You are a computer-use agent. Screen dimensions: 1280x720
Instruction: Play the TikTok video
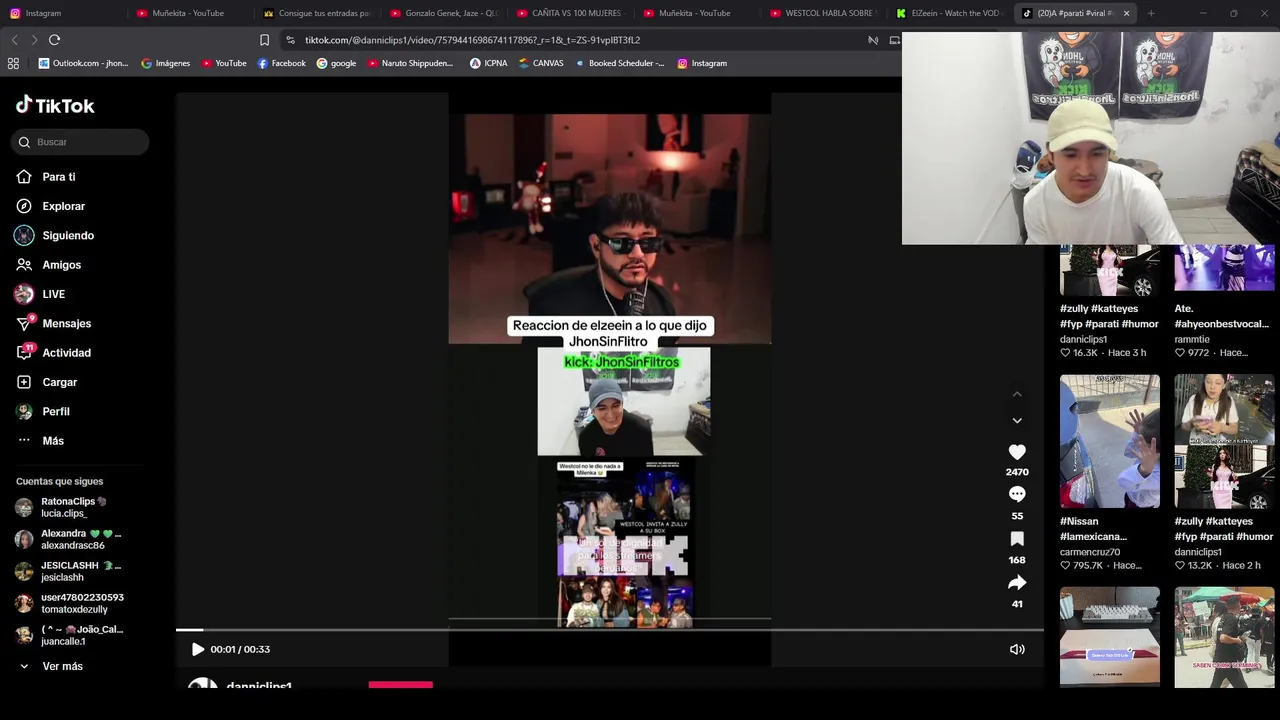197,649
